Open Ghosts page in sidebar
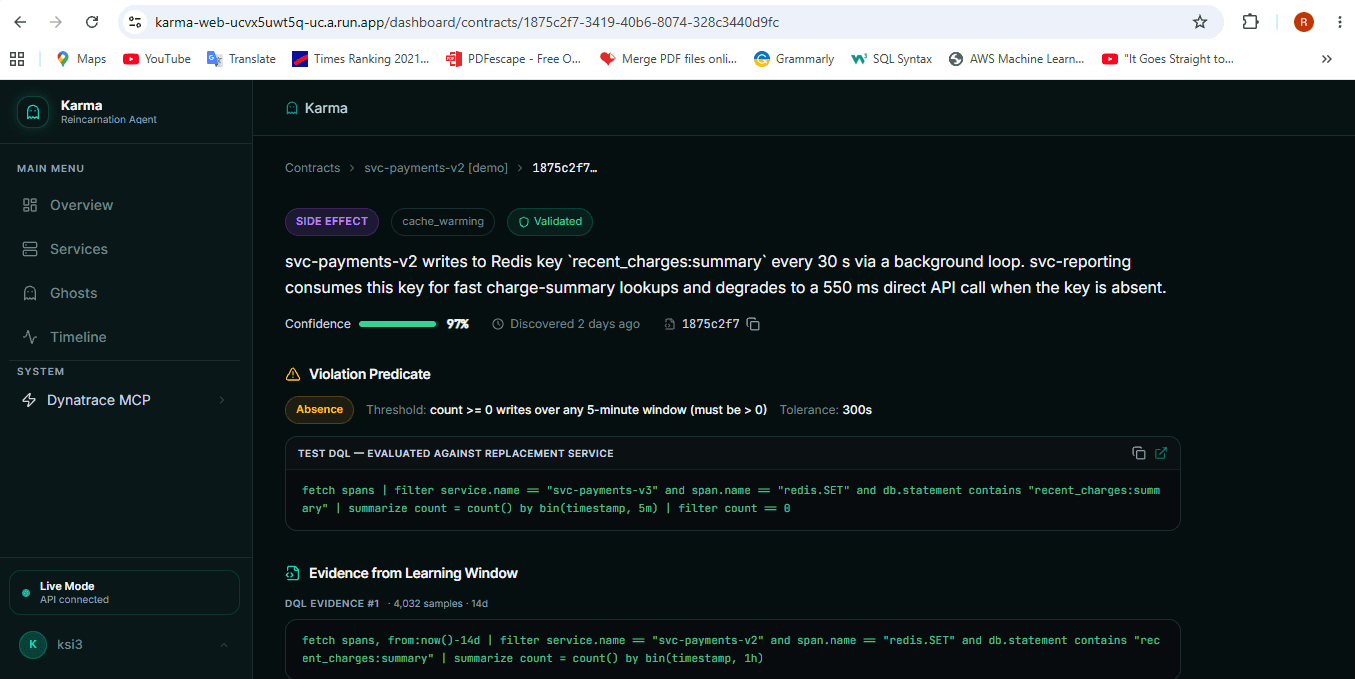1355x679 pixels. pyautogui.click(x=125, y=293)
